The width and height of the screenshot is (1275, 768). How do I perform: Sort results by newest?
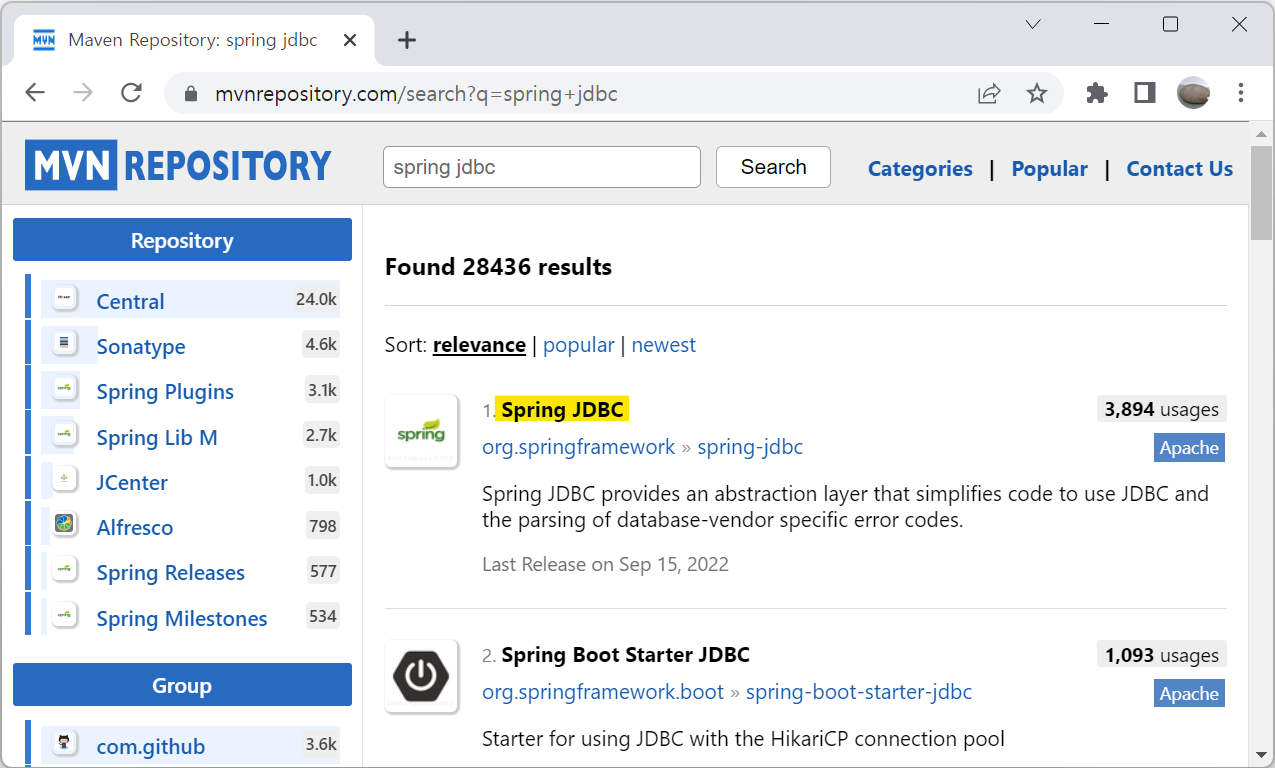(x=663, y=345)
